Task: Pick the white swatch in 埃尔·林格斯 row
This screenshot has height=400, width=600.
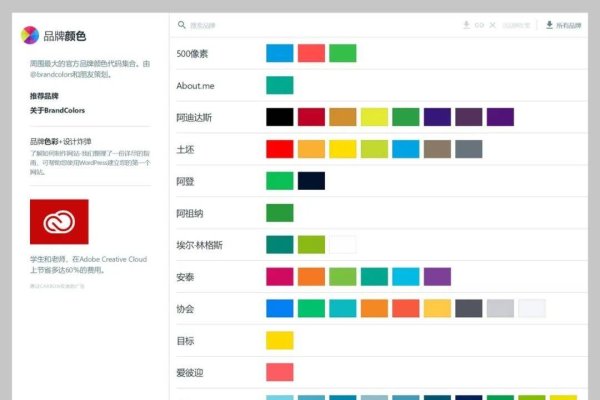Action: pyautogui.click(x=343, y=245)
